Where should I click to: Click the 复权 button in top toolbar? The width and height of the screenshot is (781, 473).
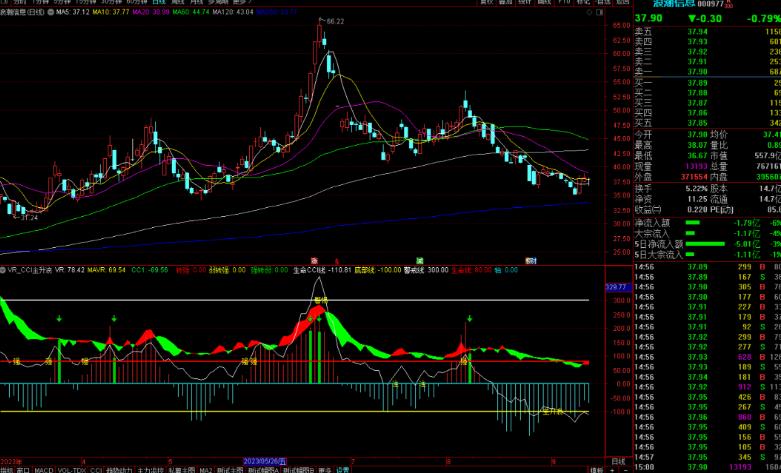pos(486,2)
